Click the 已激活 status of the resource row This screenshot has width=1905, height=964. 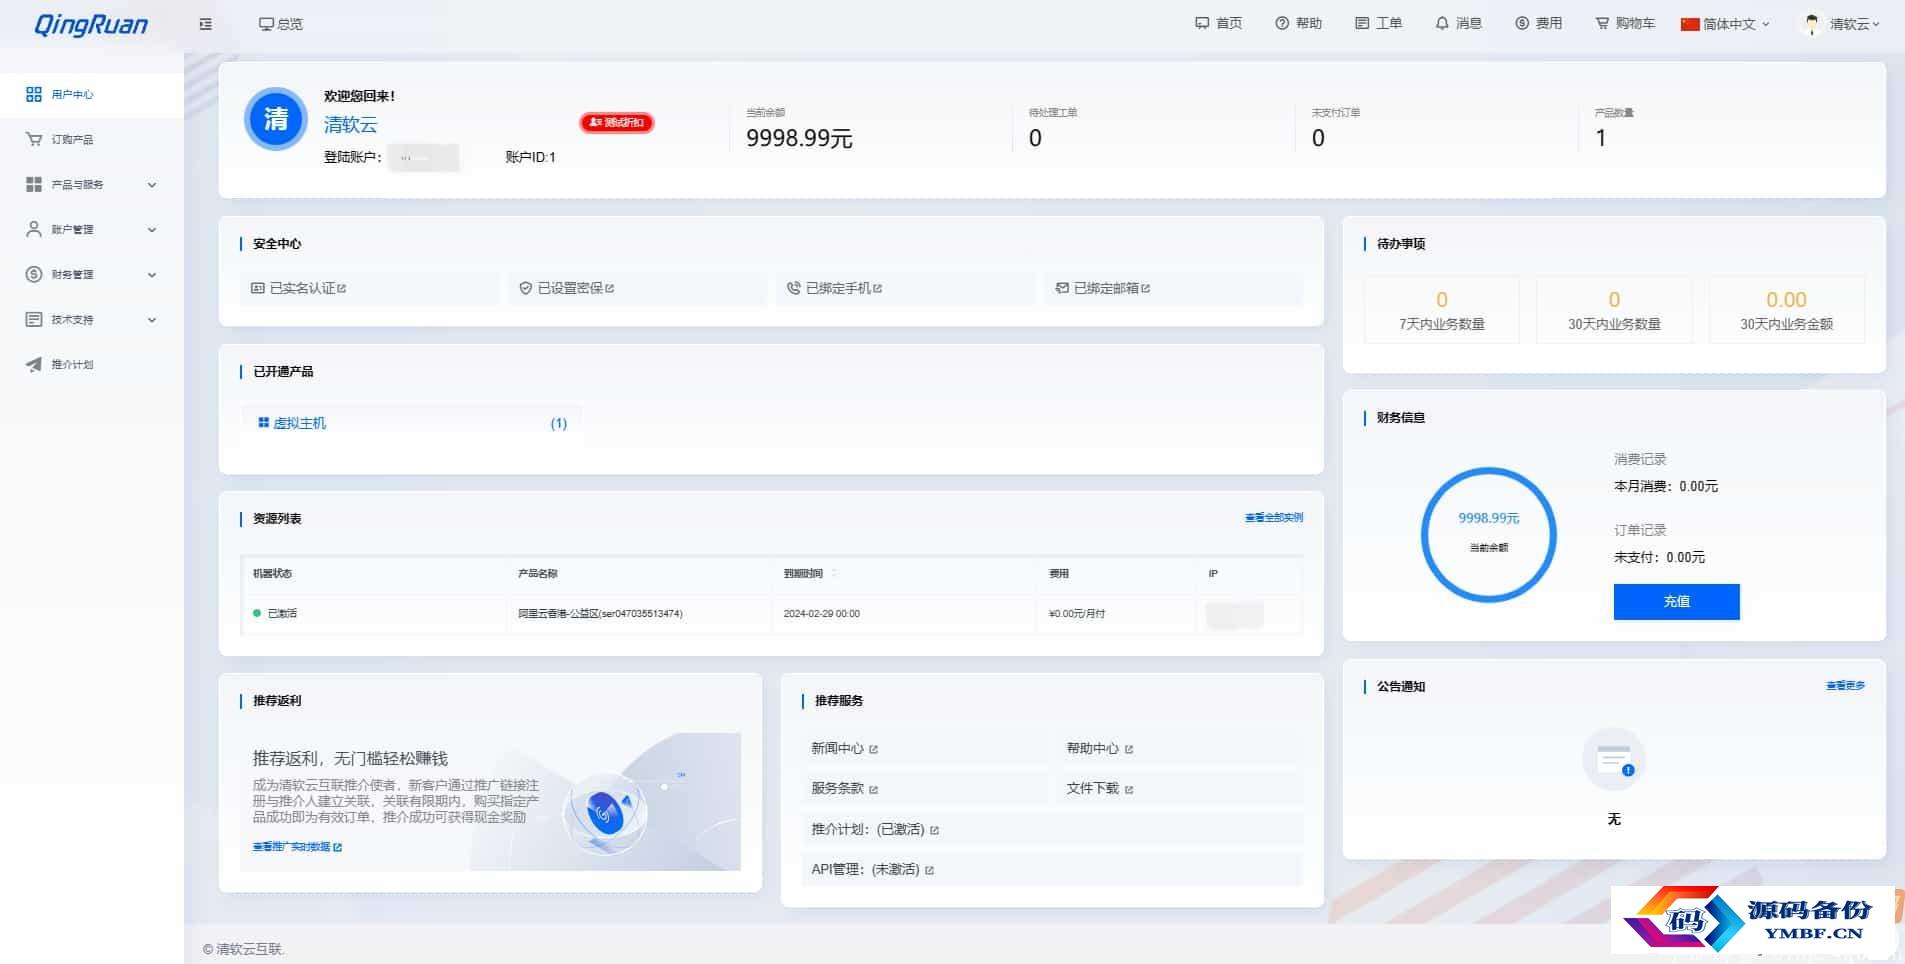coord(275,613)
